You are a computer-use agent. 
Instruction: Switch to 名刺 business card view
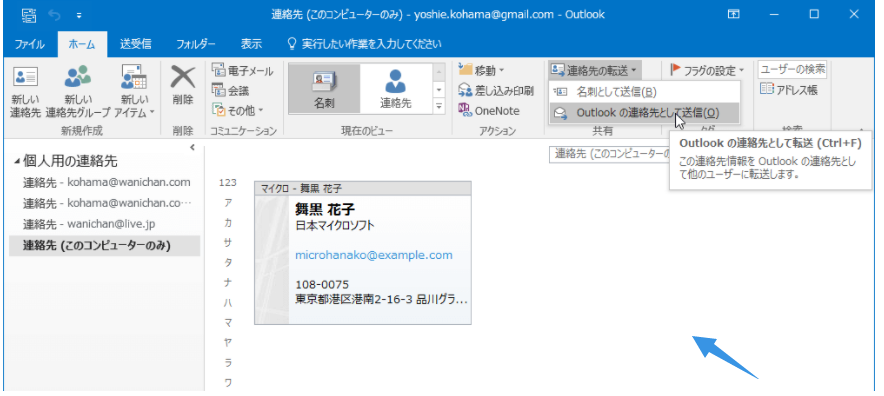(x=324, y=88)
